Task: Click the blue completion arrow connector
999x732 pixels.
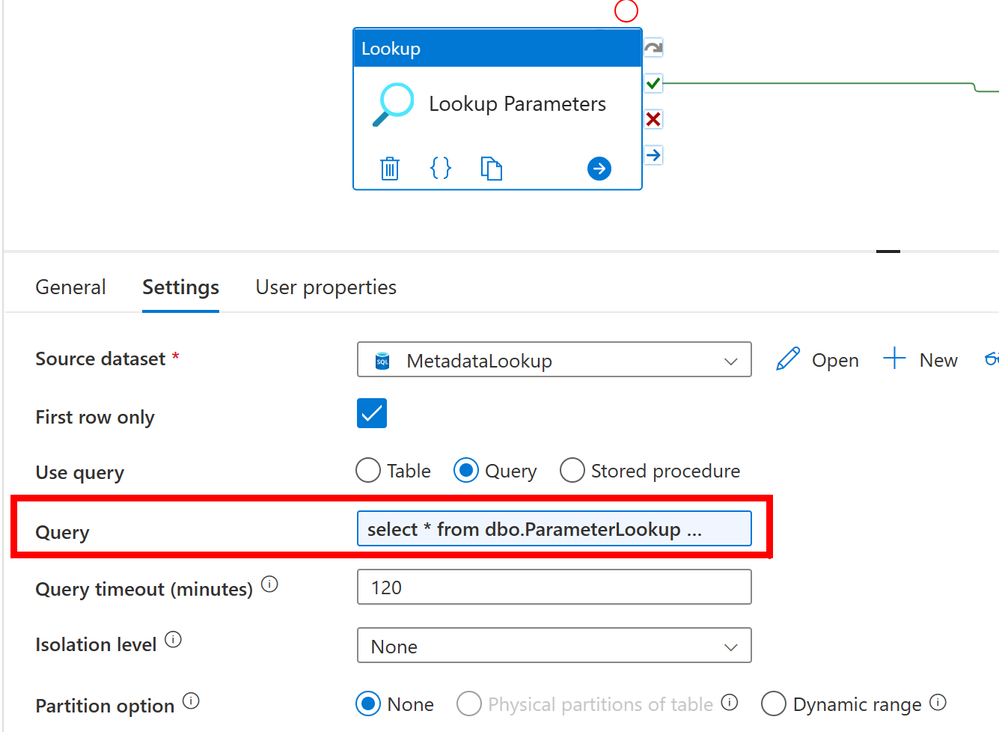Action: 653,155
